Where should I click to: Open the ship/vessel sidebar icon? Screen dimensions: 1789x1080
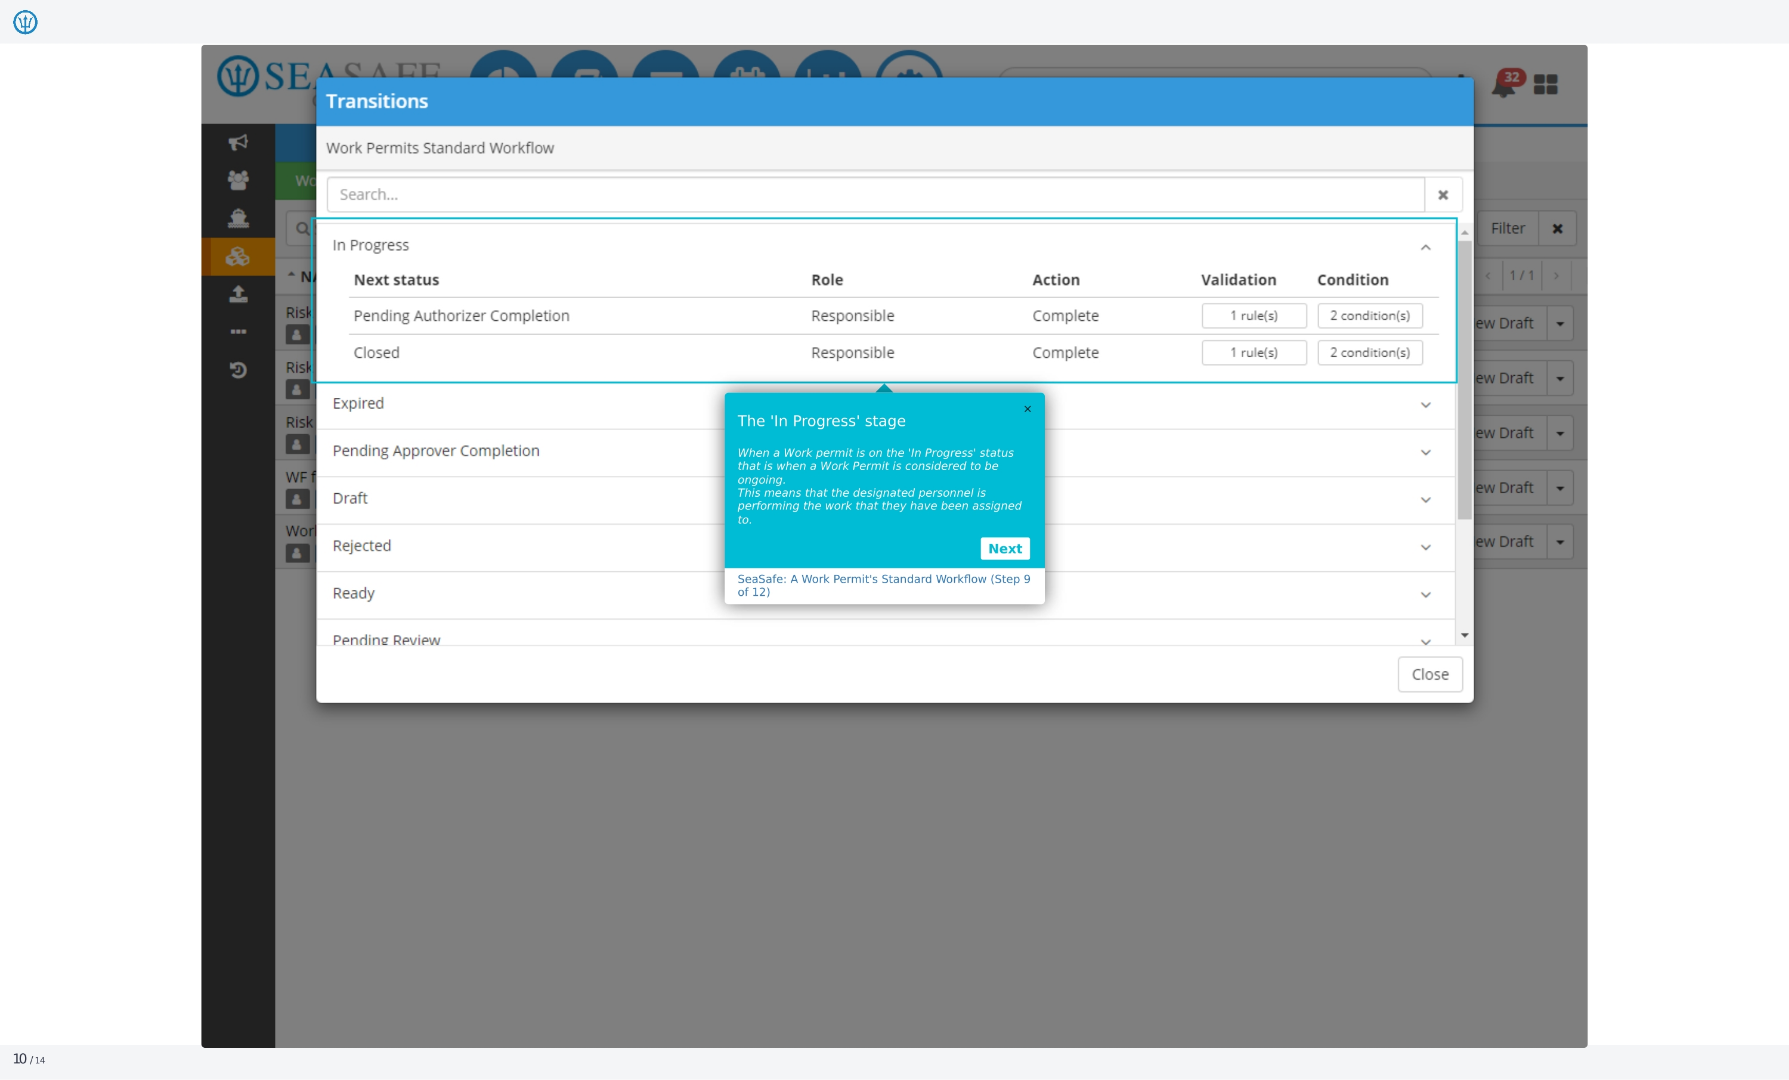coord(238,218)
